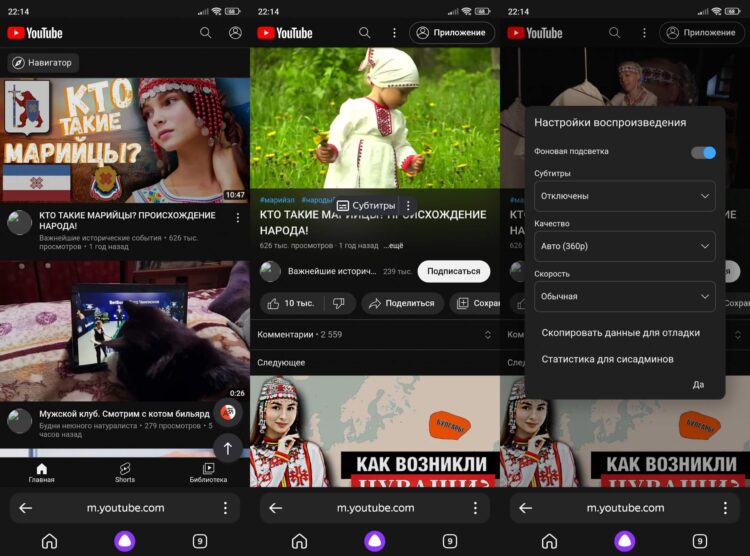
Task: Open the three-dot menu beside Субтитры
Action: pyautogui.click(x=408, y=206)
